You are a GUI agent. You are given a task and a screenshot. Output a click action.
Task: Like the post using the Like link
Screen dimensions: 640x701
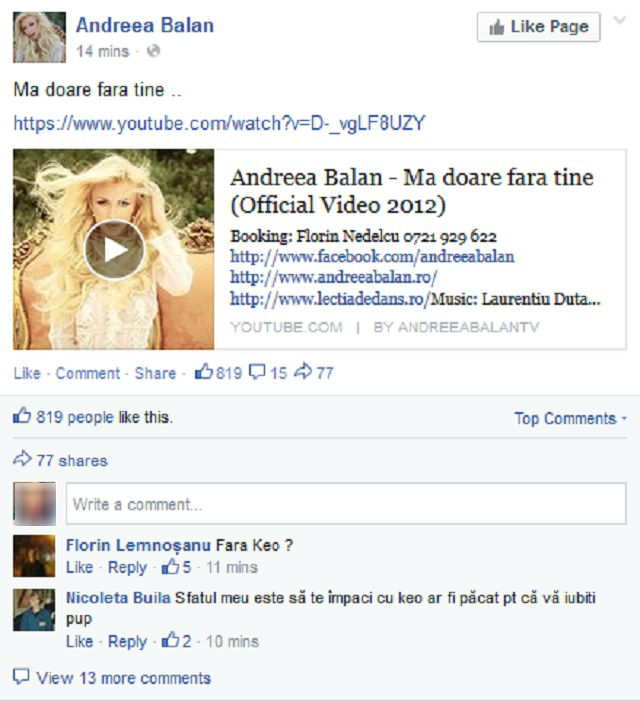click(27, 373)
